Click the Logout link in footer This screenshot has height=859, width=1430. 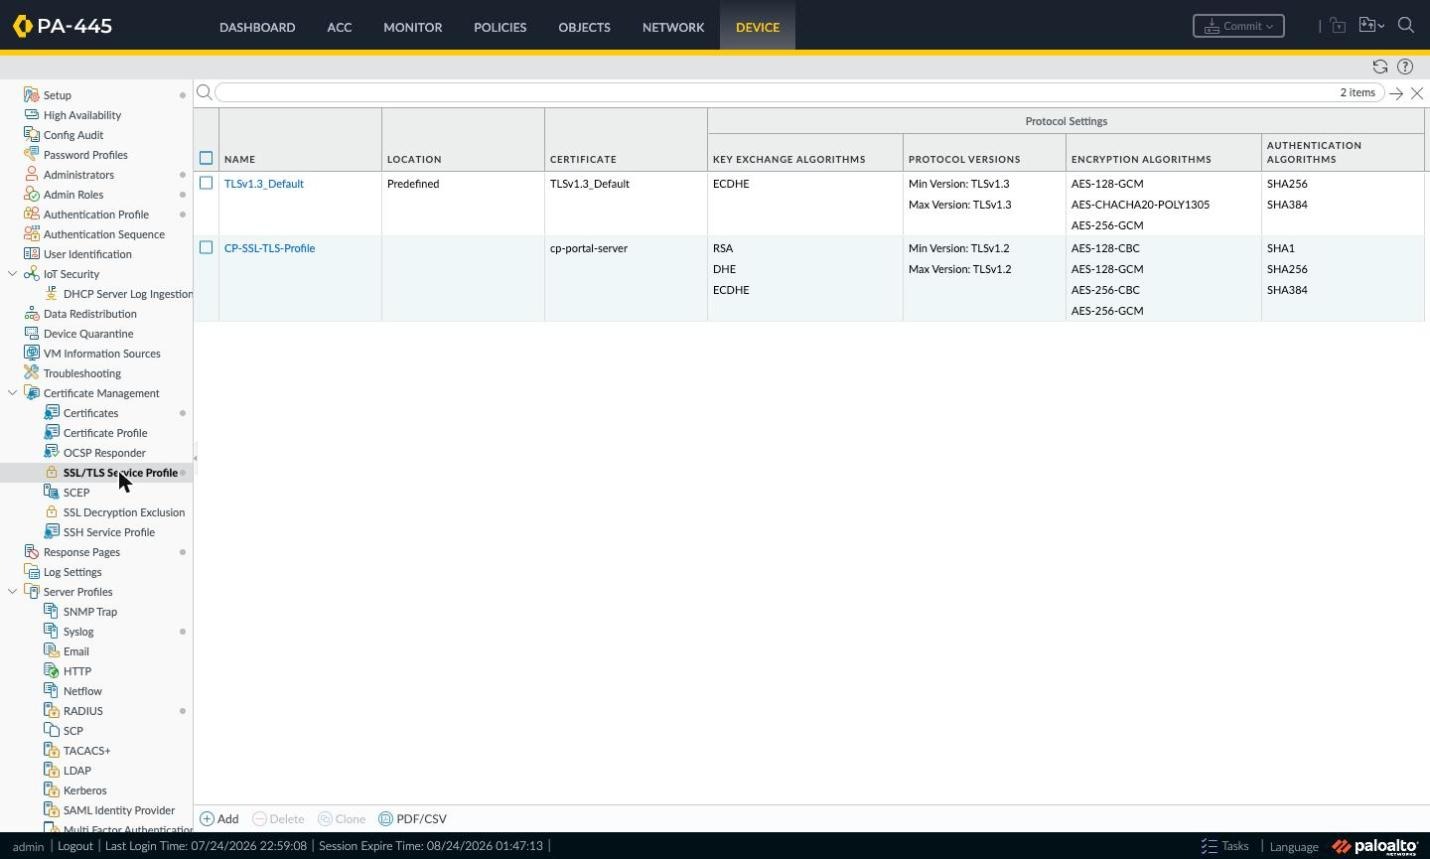coord(75,846)
